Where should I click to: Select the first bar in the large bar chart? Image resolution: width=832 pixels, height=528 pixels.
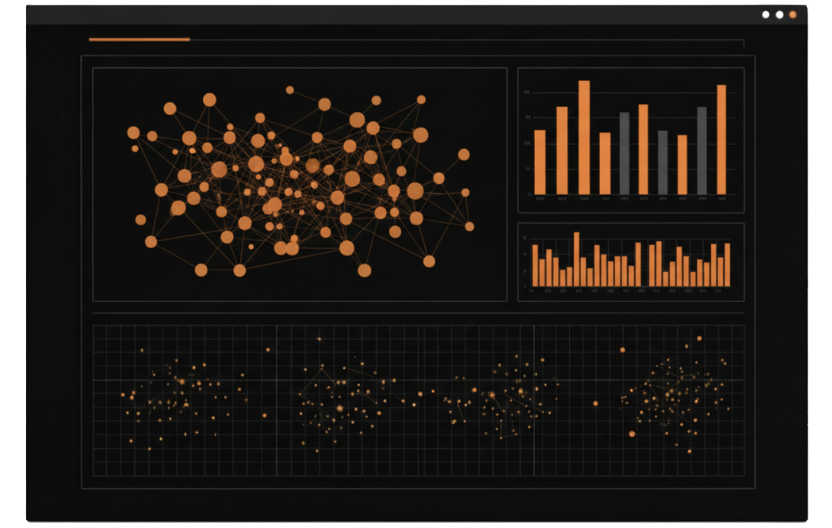tap(540, 162)
